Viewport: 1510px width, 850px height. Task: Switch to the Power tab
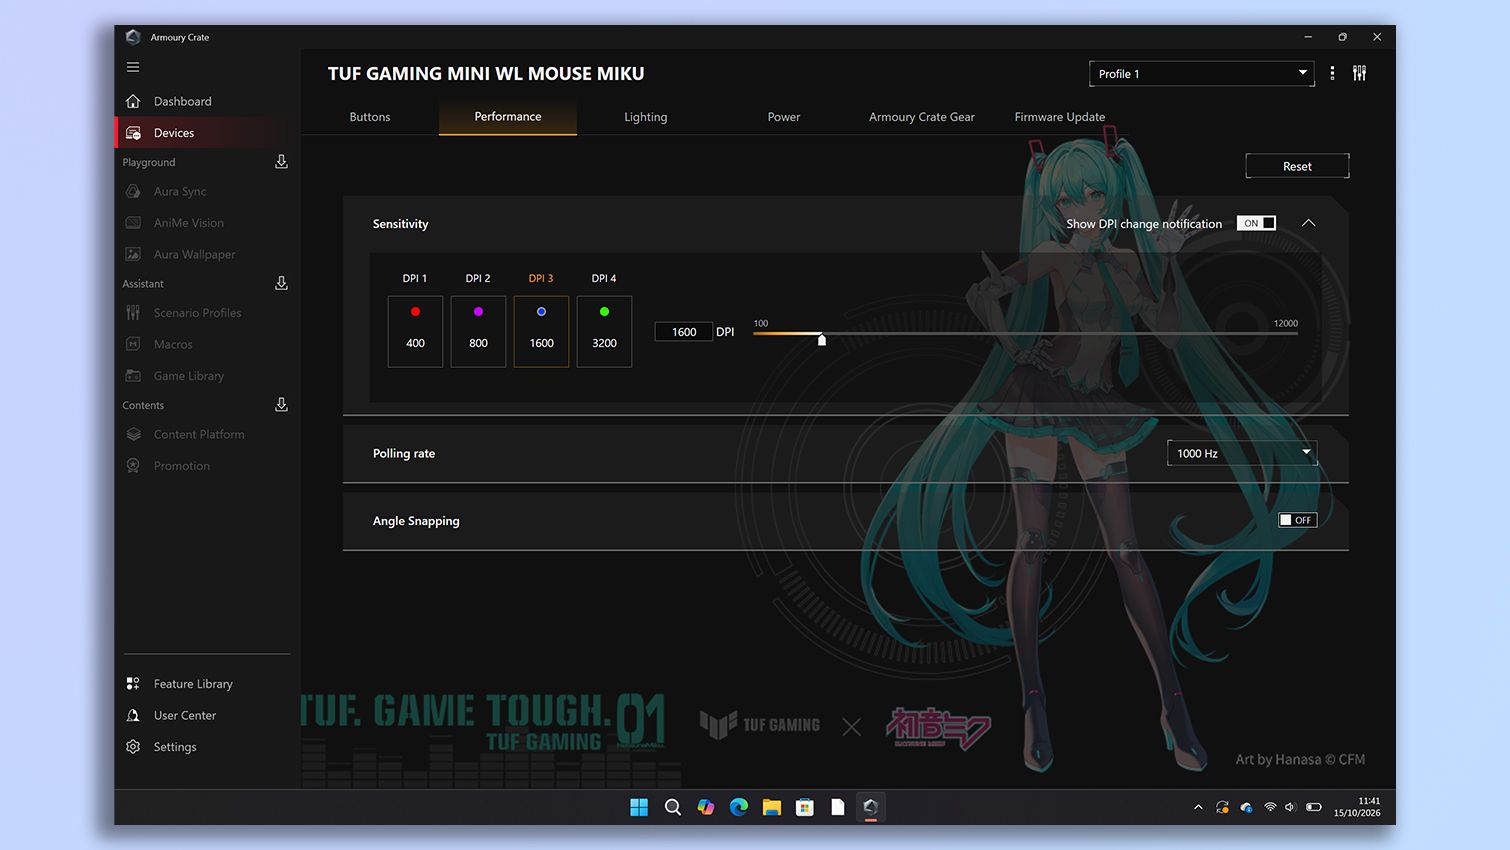[784, 117]
